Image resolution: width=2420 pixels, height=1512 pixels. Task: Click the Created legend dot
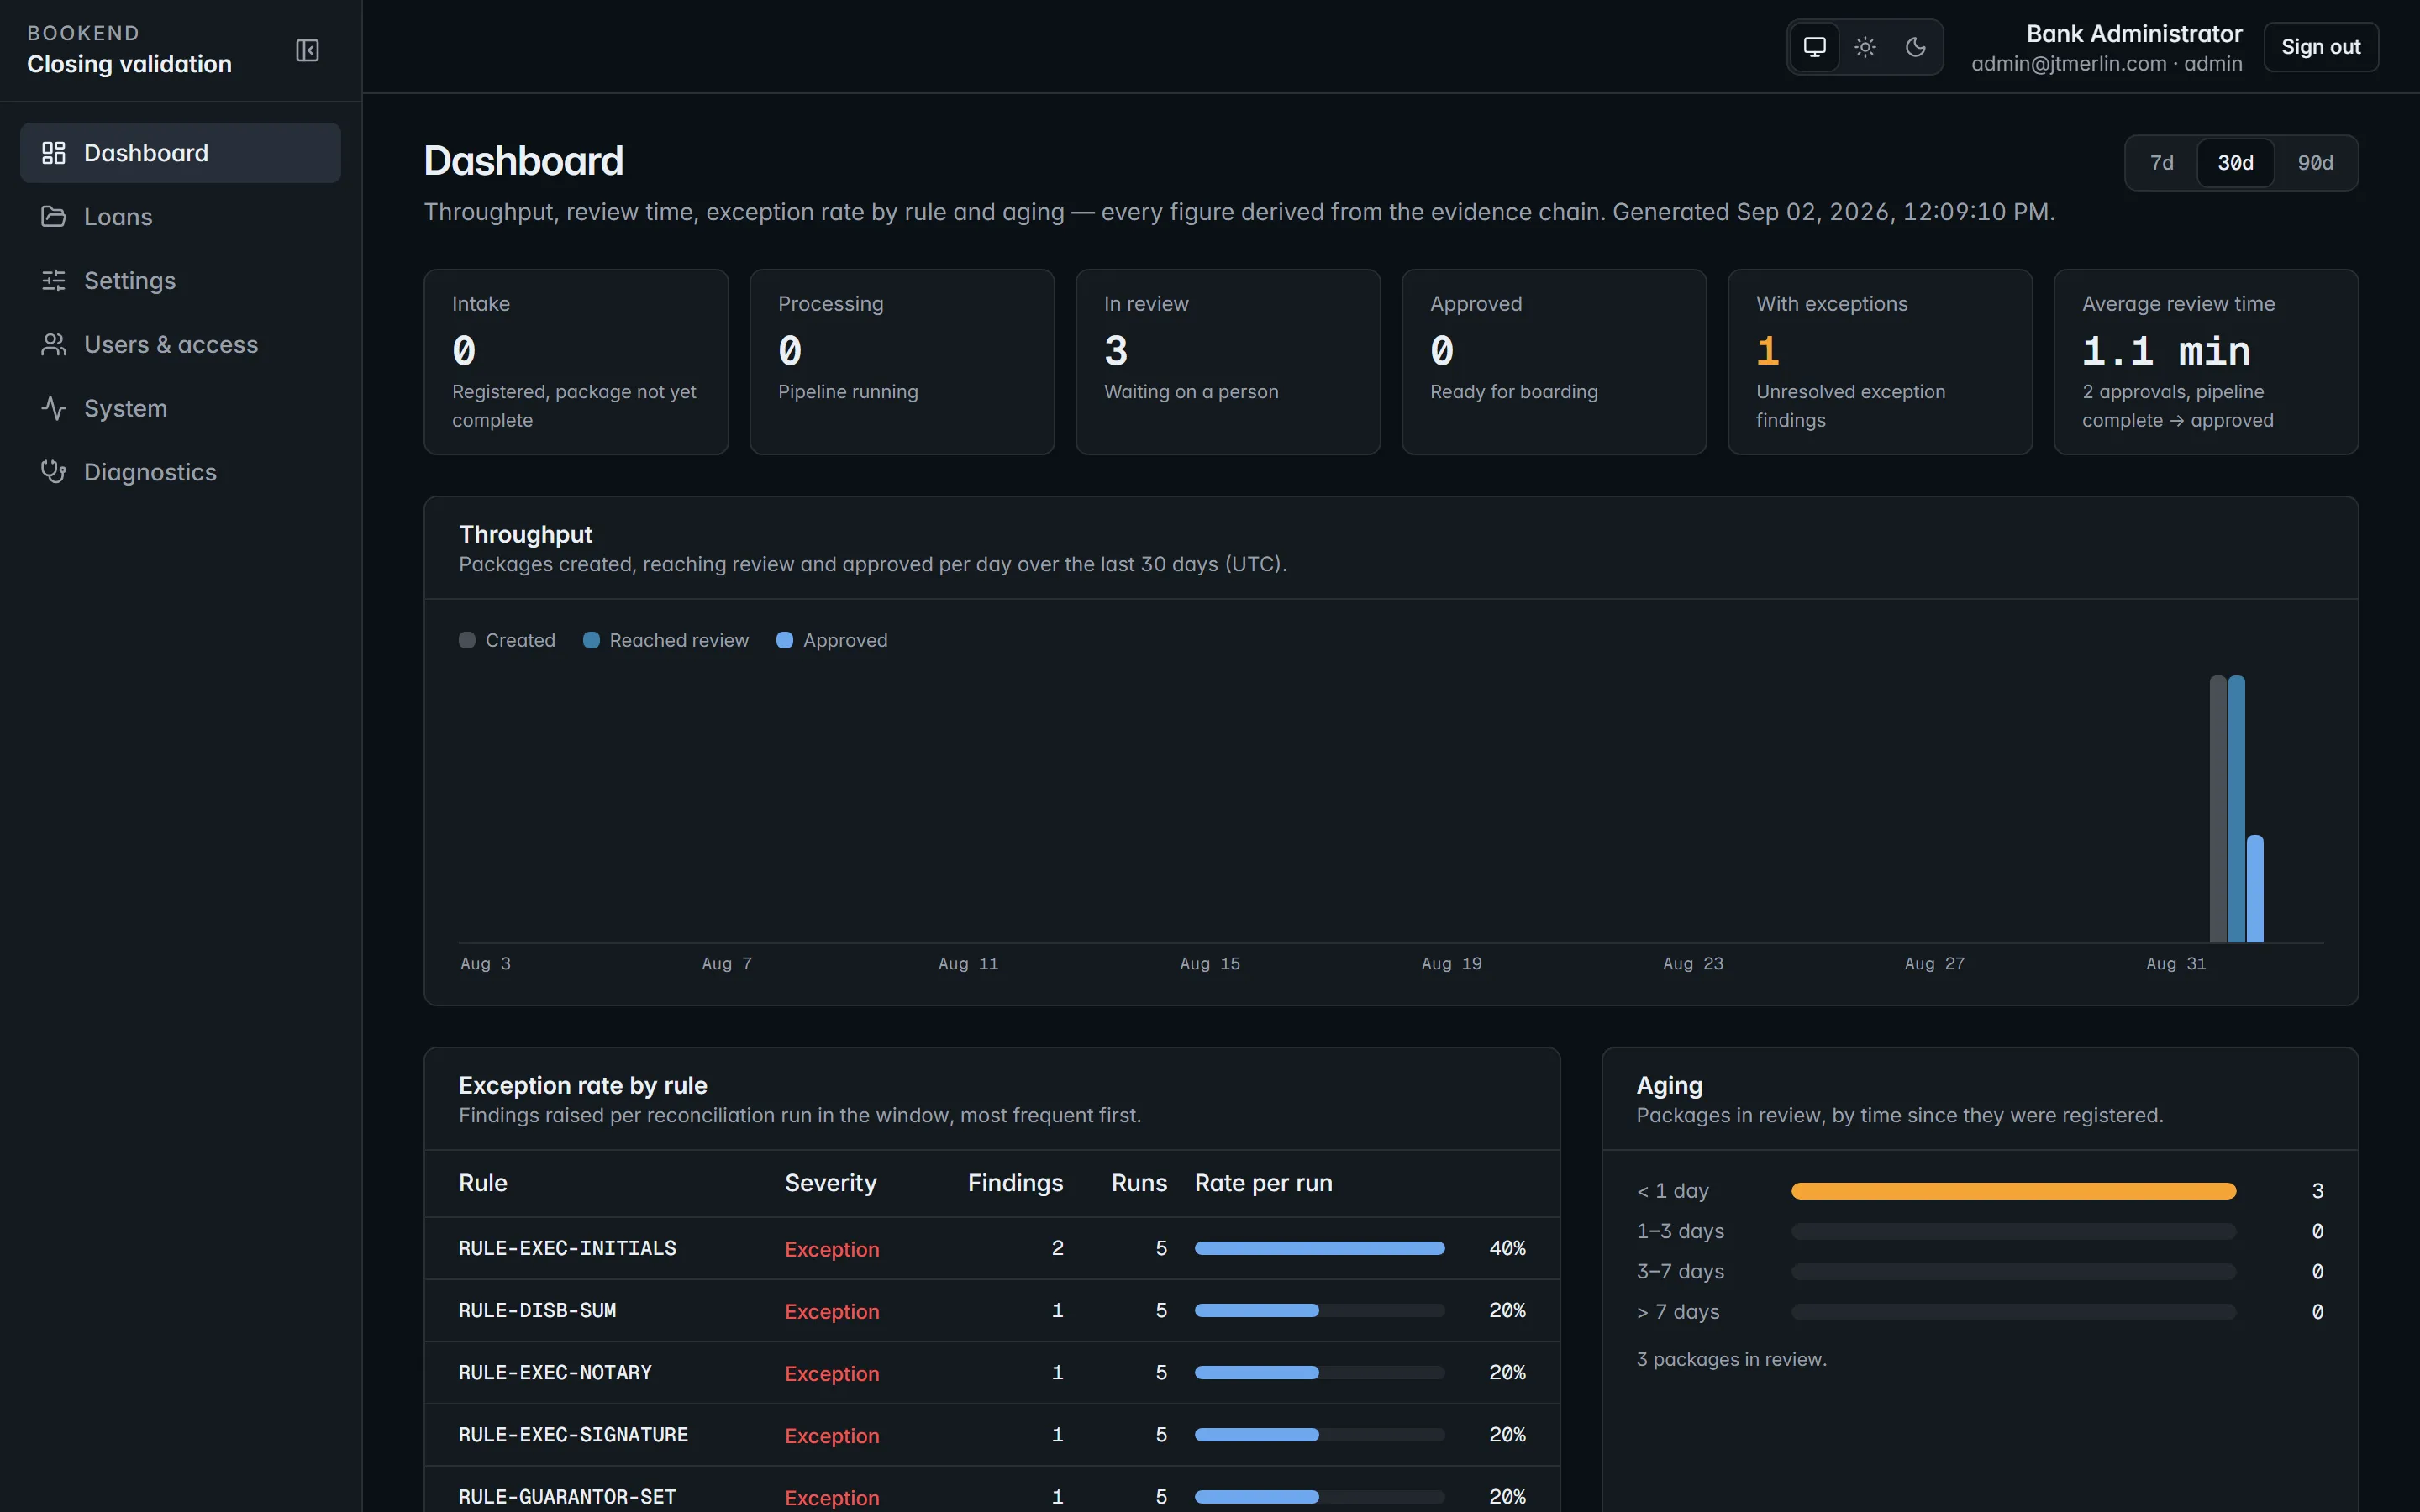pos(467,640)
